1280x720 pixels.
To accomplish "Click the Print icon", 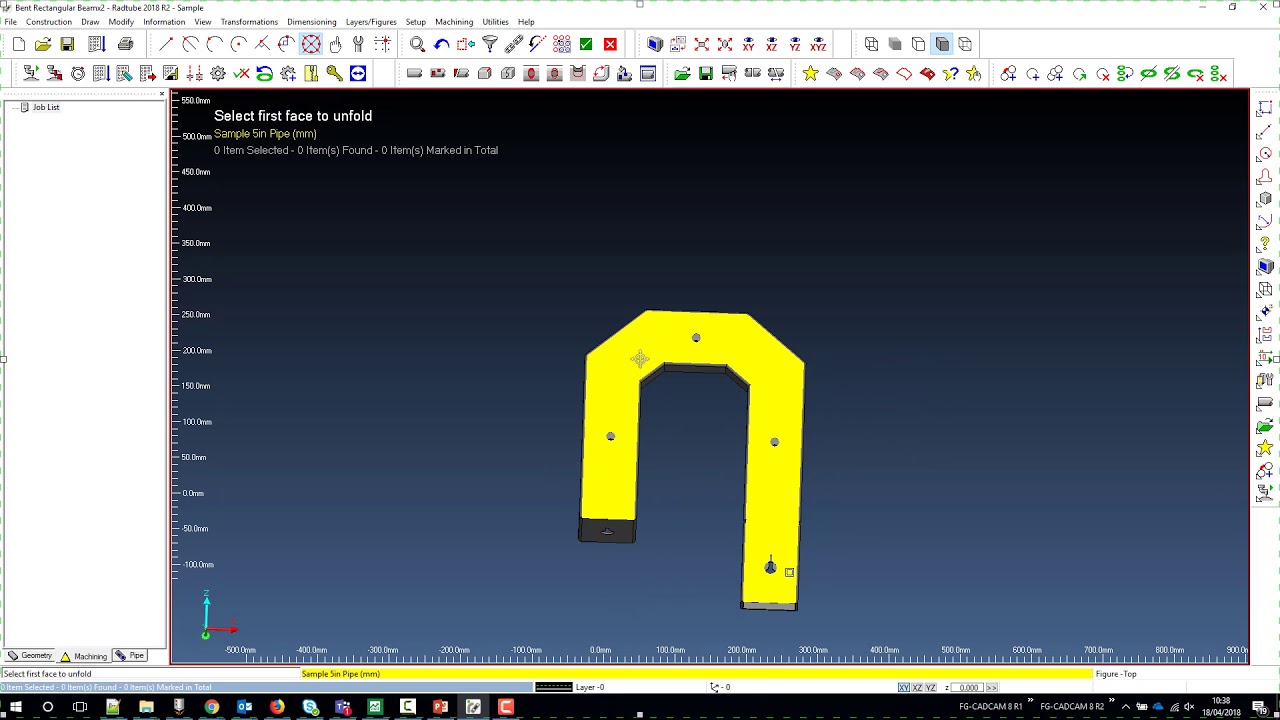I will click(125, 44).
